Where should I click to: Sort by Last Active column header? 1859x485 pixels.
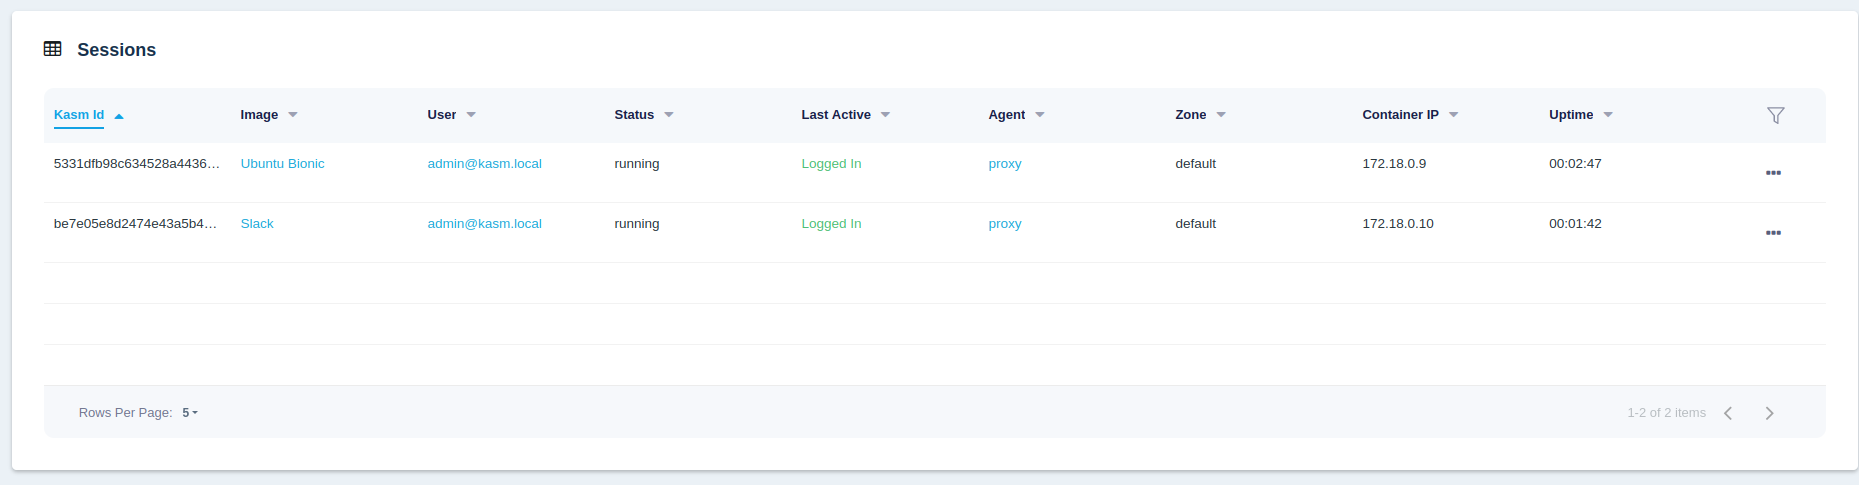835,115
